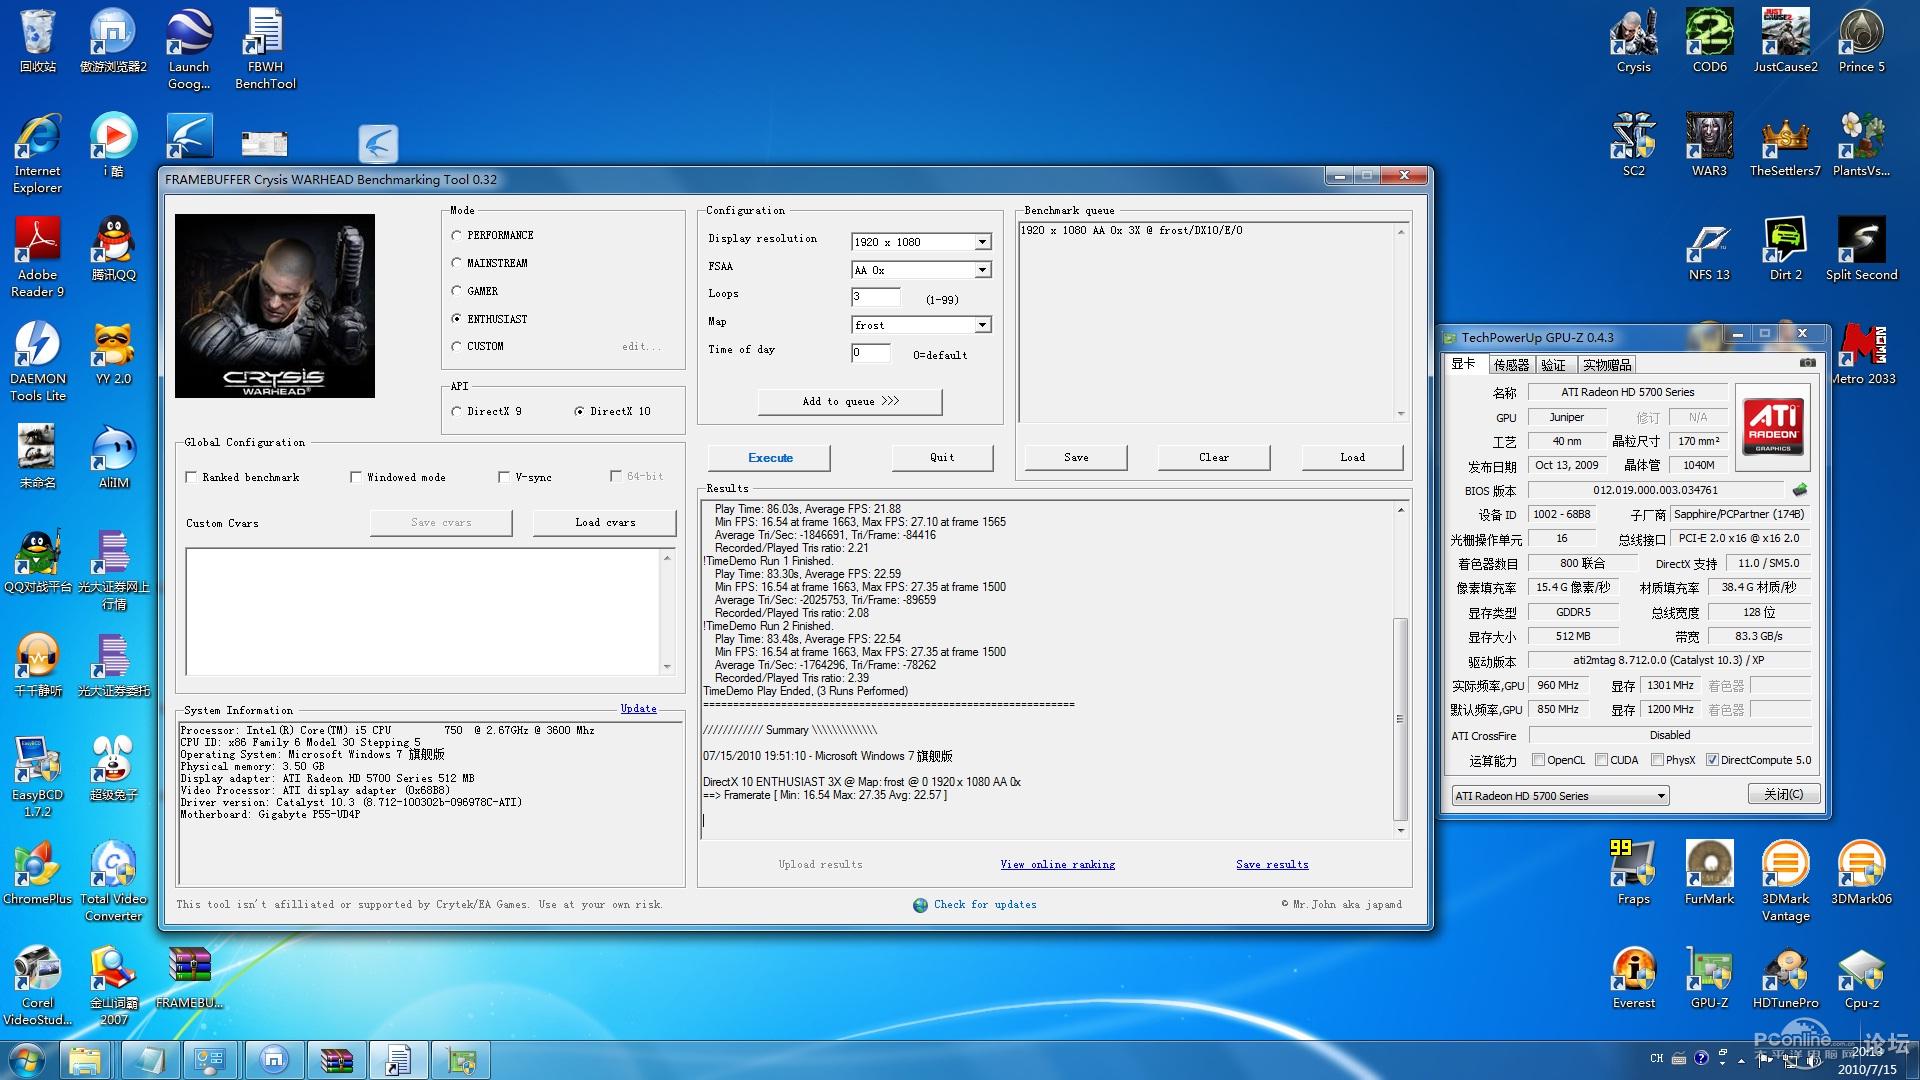1920x1080 pixels.
Task: Open the FSAA dropdown list
Action: (982, 270)
